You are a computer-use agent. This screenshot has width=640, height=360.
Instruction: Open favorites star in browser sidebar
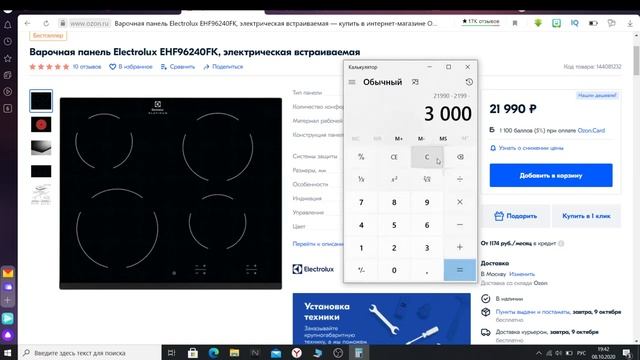(8, 58)
